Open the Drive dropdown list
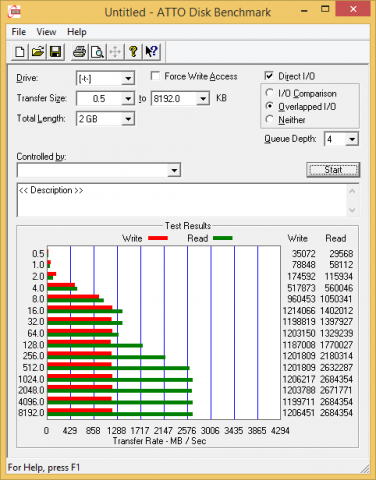 pyautogui.click(x=128, y=79)
